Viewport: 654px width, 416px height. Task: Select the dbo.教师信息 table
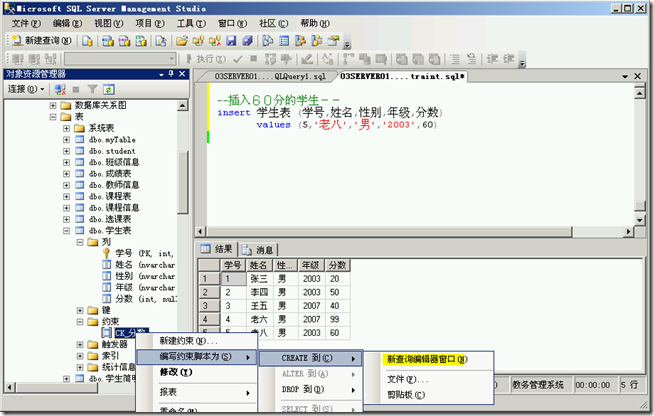pos(113,185)
